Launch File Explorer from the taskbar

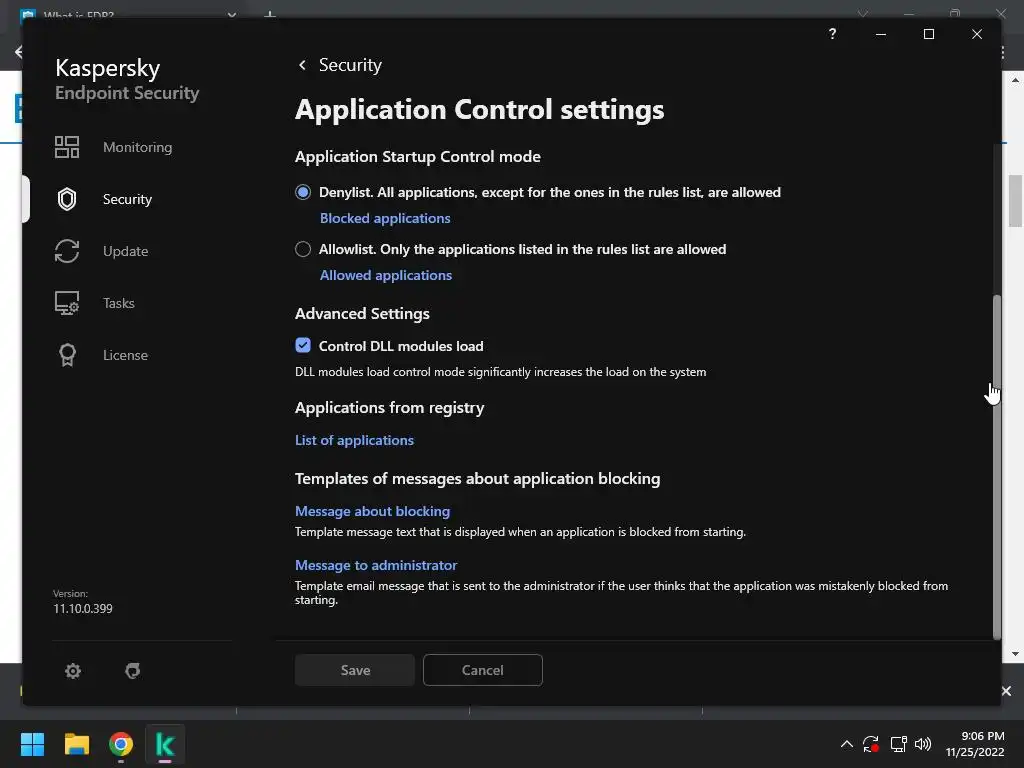pyautogui.click(x=76, y=744)
